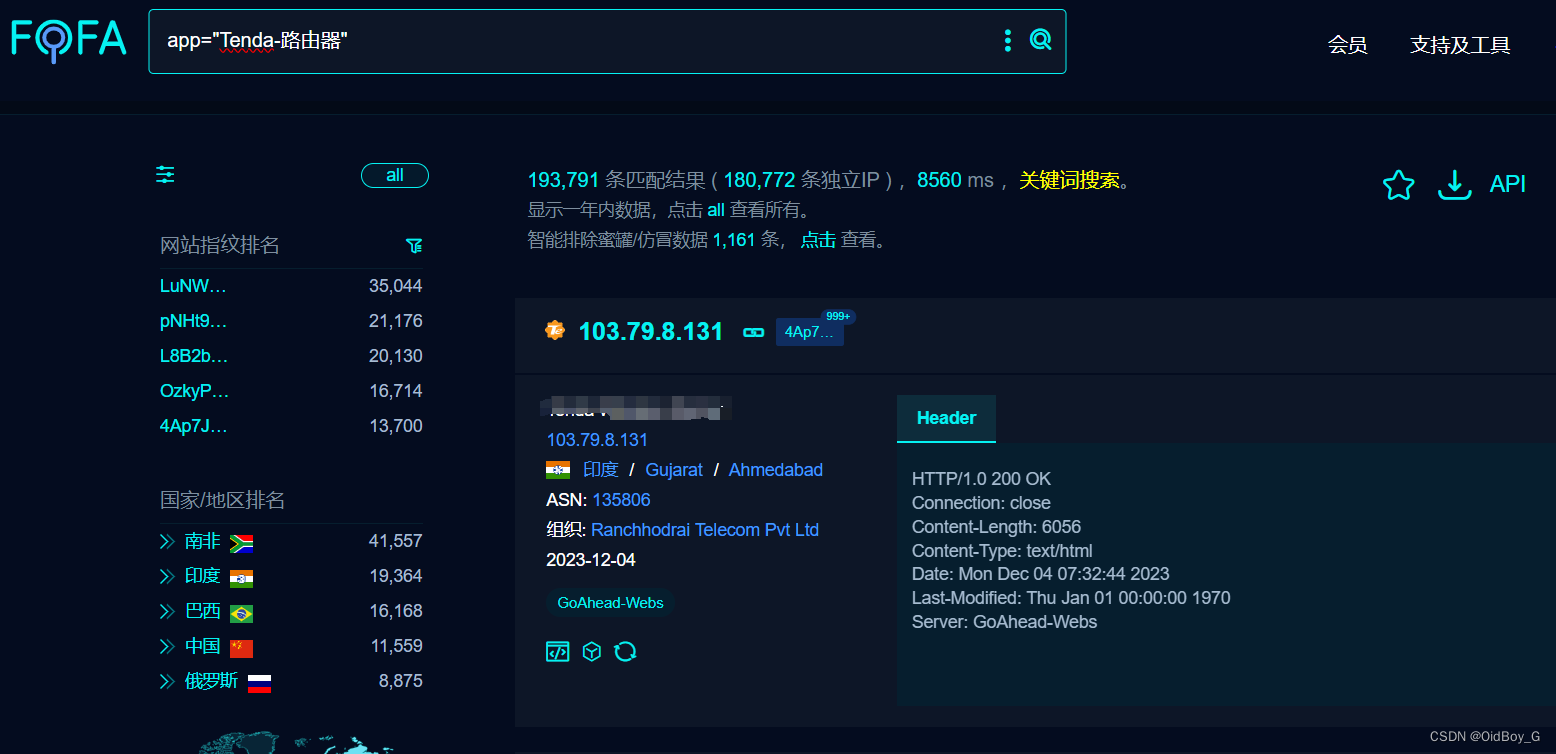Click the blue 103.79.8.131 IP link
1556x754 pixels.
coord(597,440)
